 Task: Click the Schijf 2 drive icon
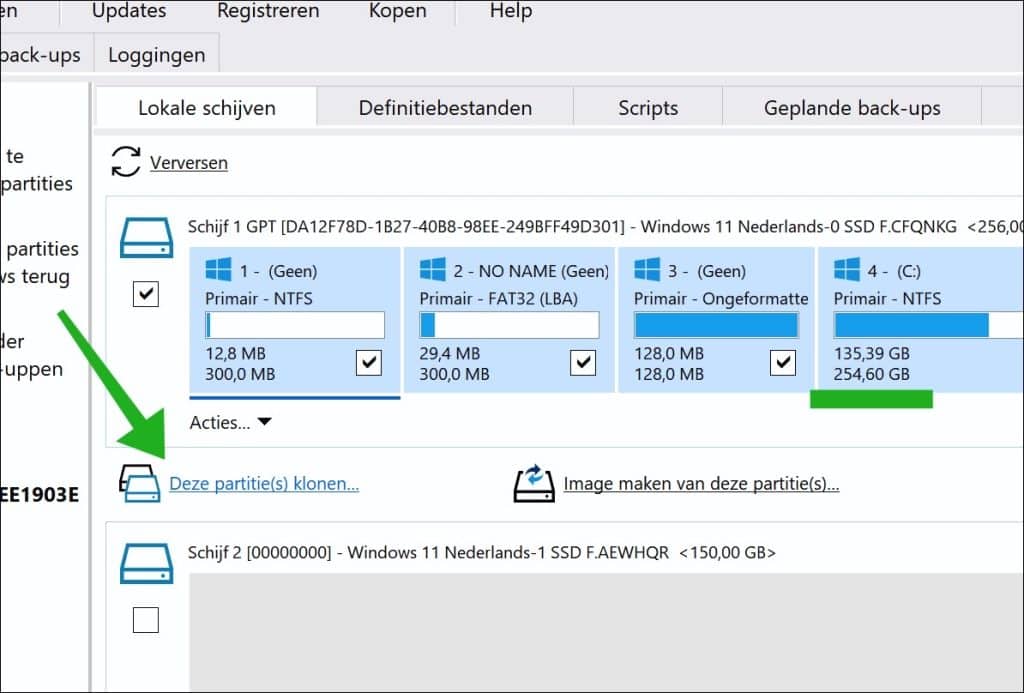pos(146,563)
